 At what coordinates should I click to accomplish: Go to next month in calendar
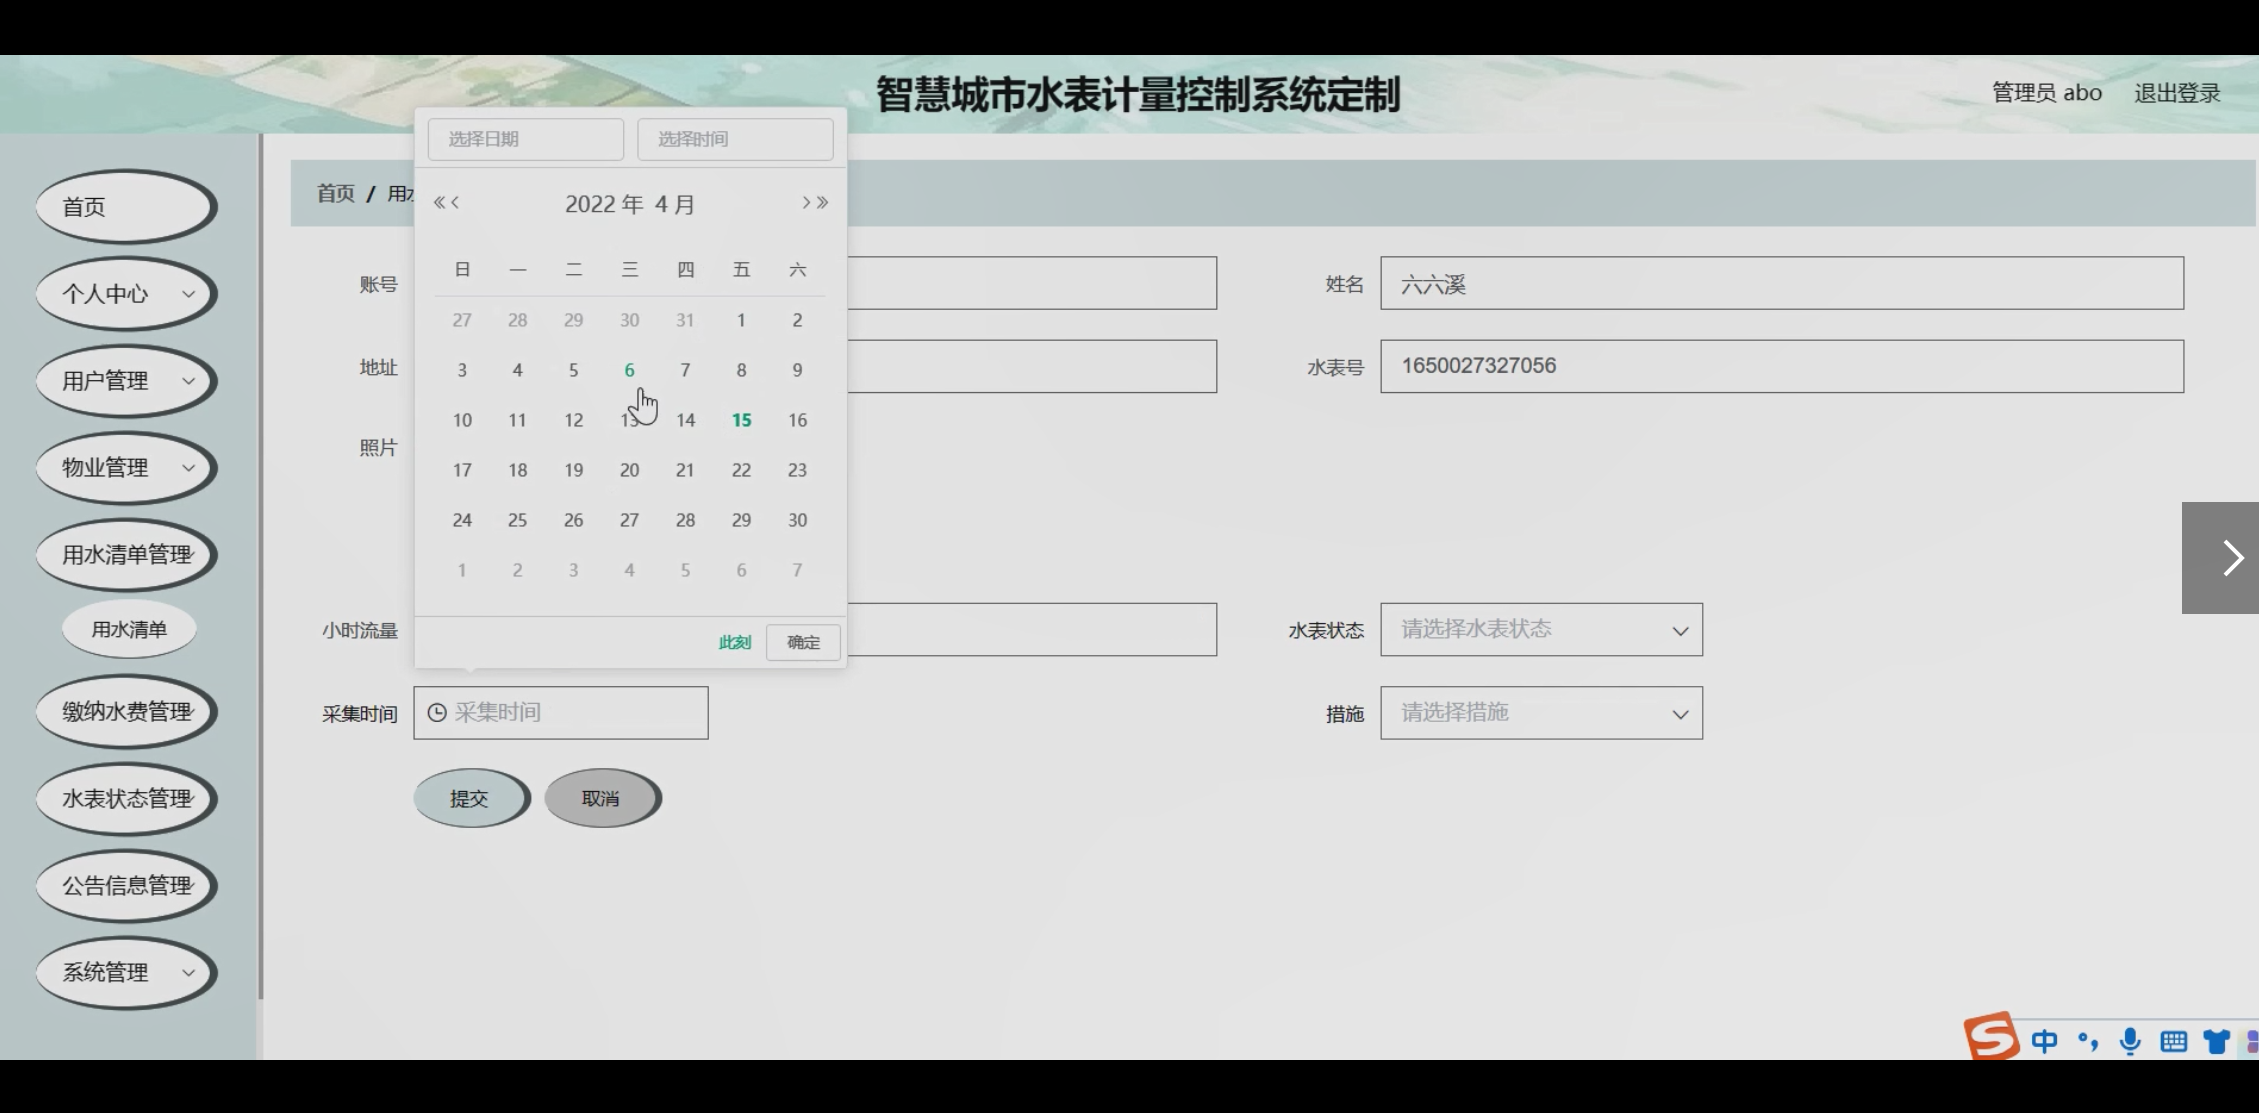point(806,203)
